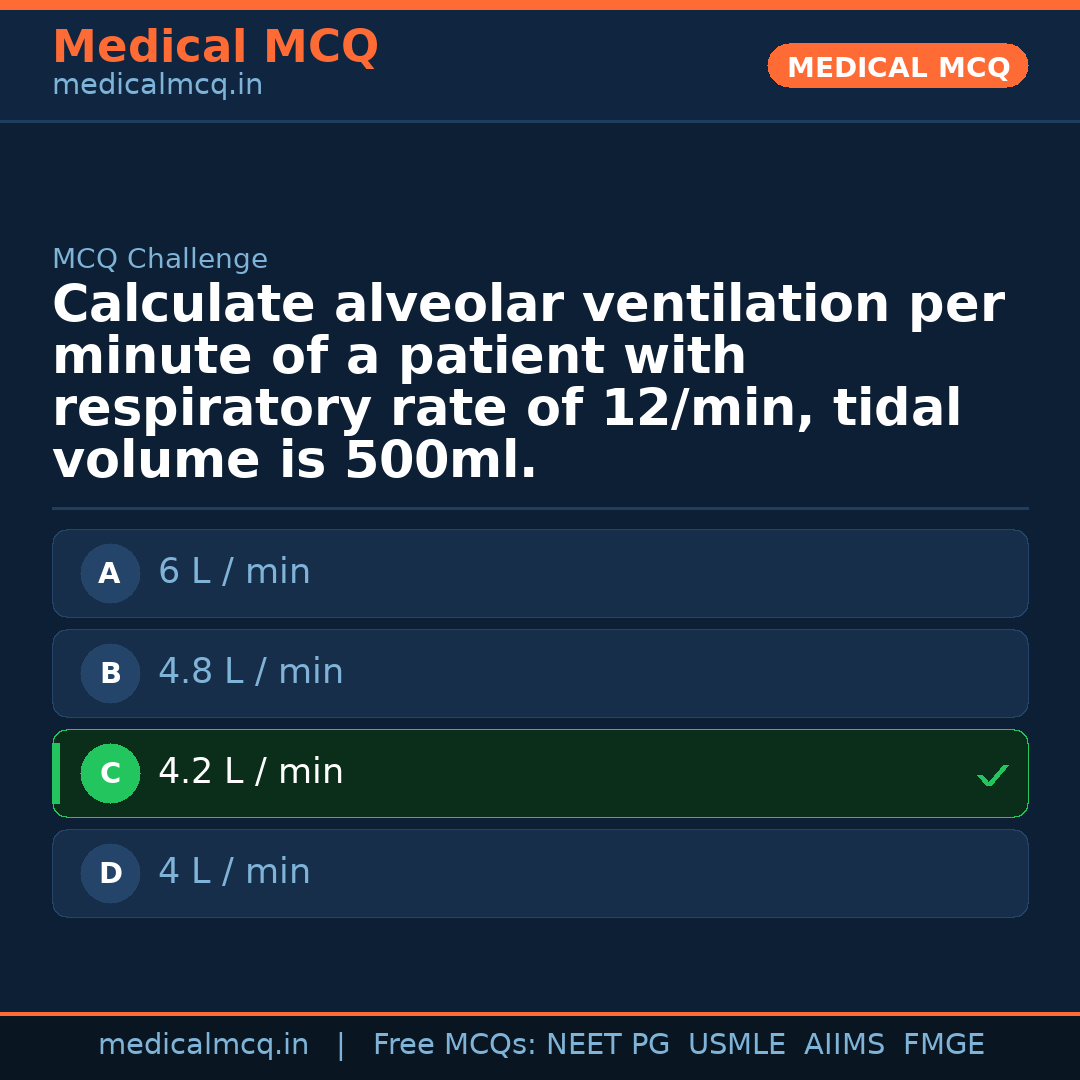This screenshot has height=1080, width=1080.
Task: Open the medicalmcq.in link below the title
Action: coord(157,86)
